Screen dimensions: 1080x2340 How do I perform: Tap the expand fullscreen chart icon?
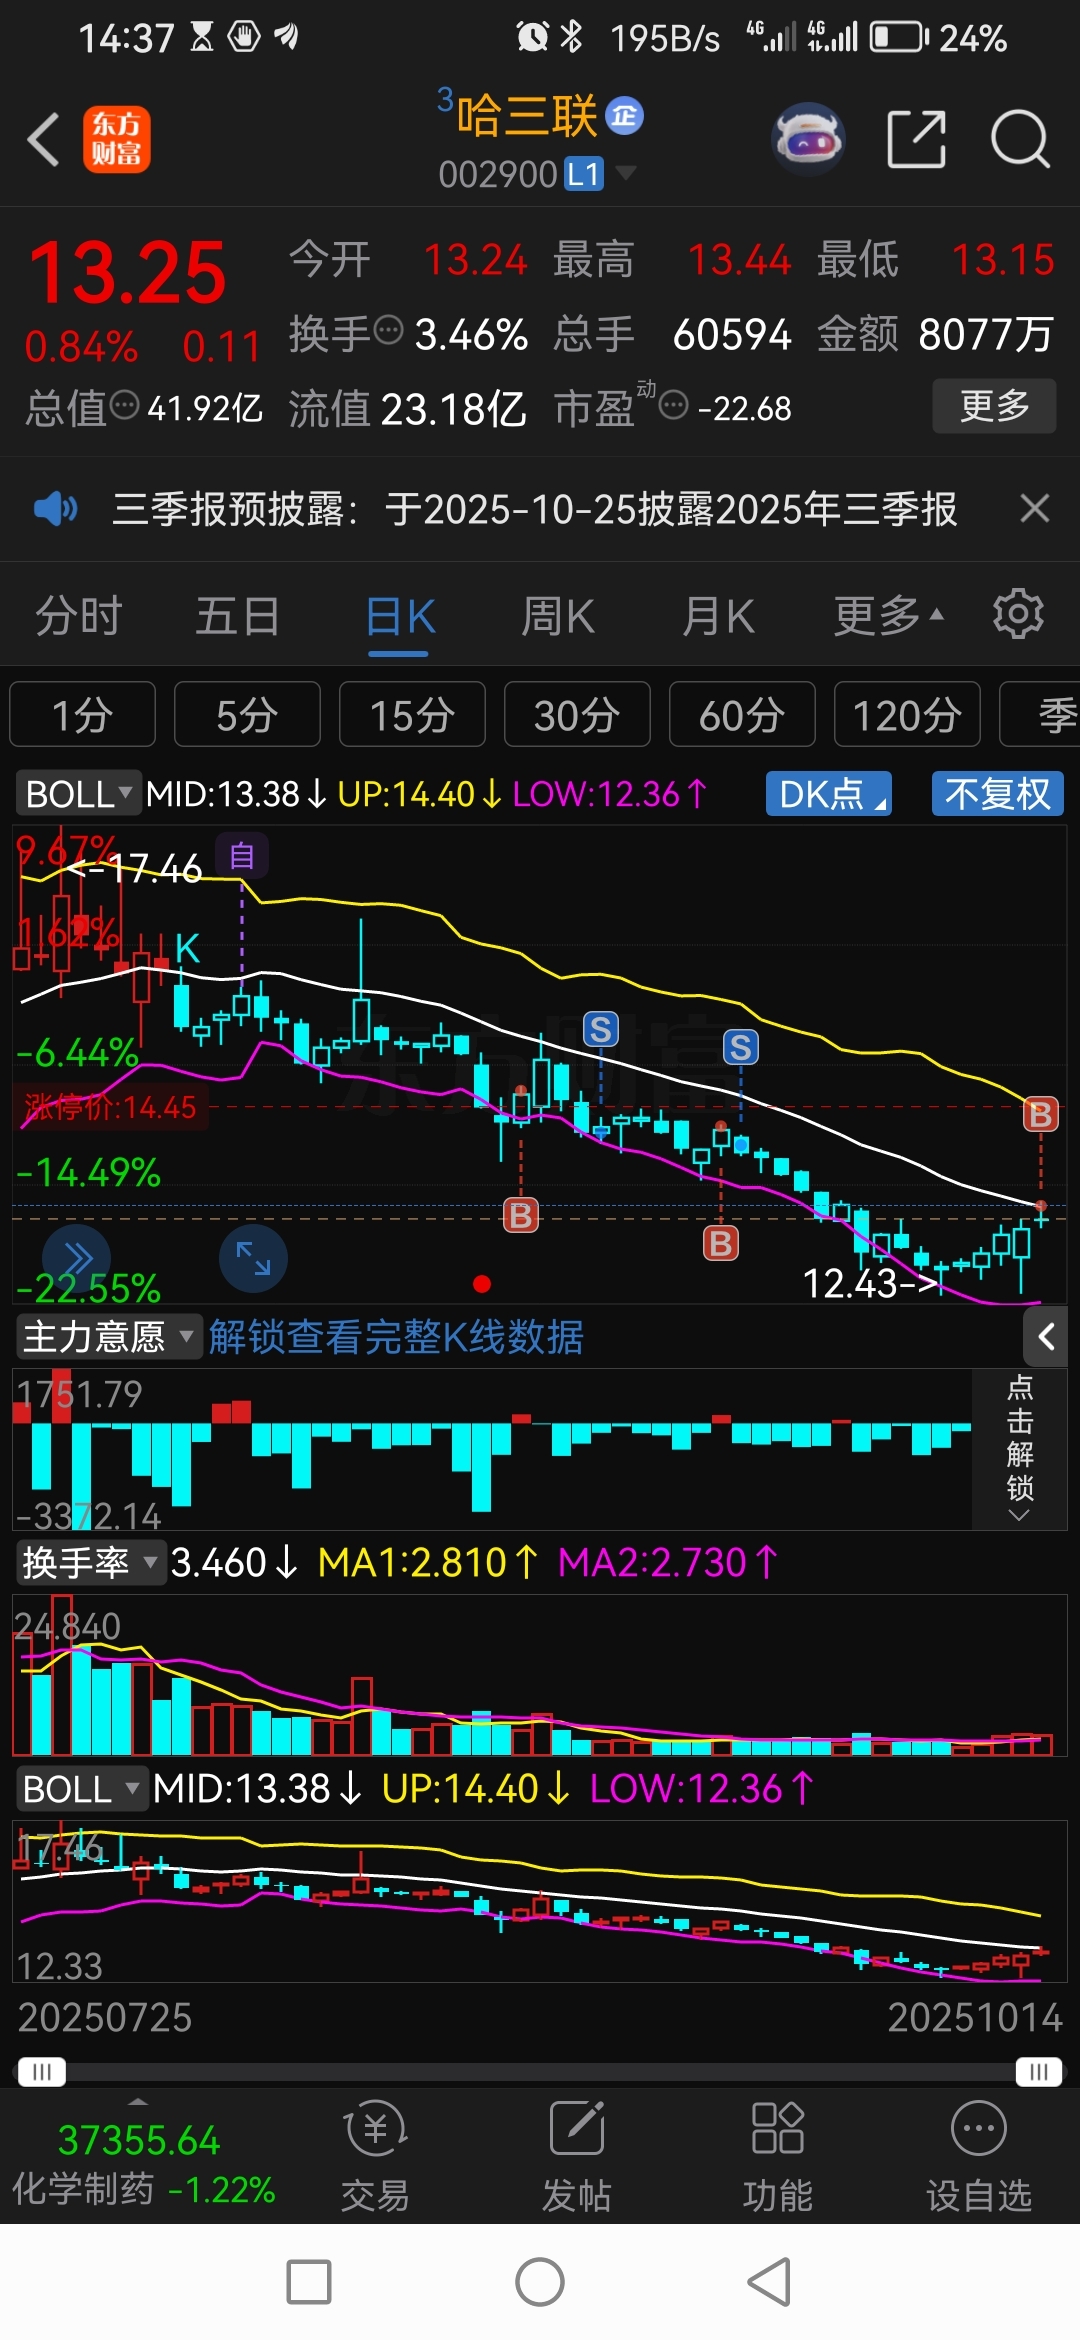pyautogui.click(x=253, y=1258)
